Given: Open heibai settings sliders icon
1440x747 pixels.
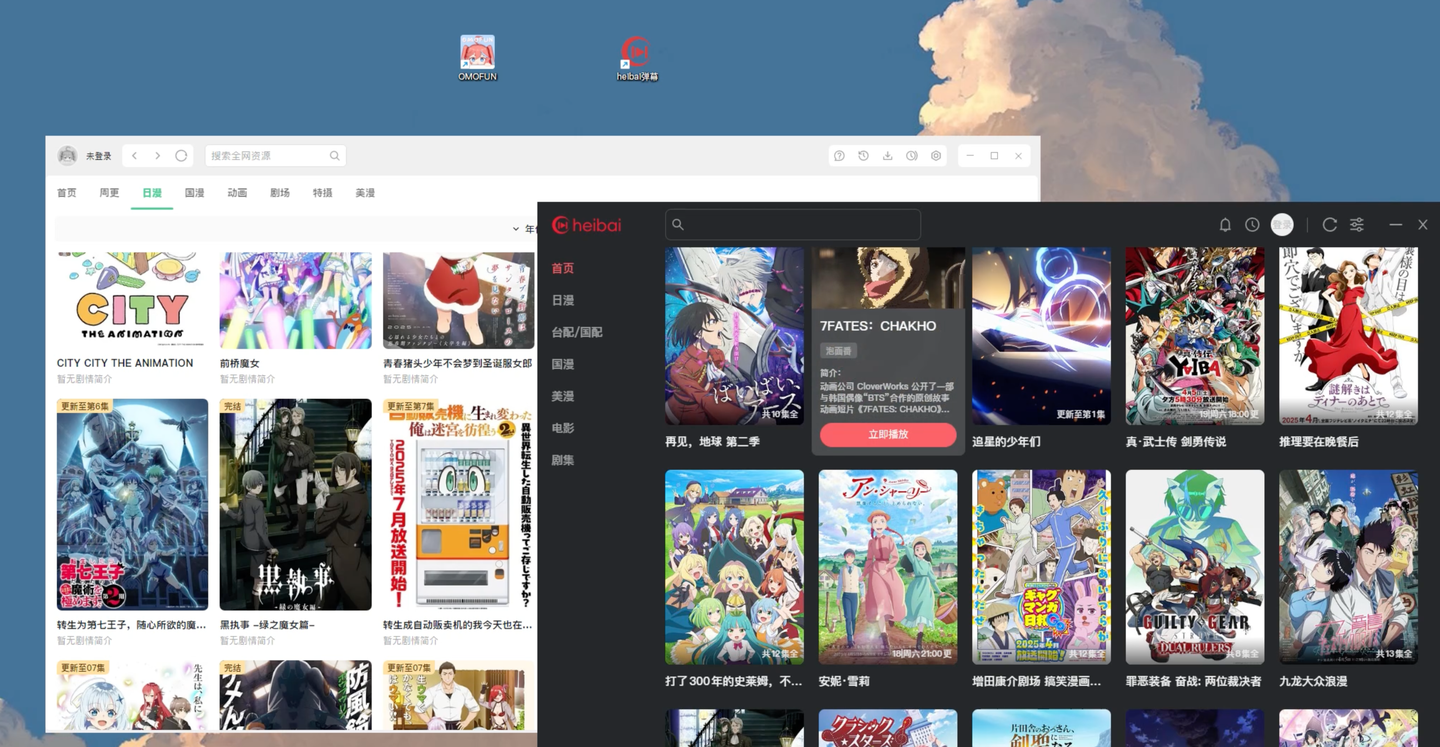Looking at the screenshot, I should click(1357, 225).
